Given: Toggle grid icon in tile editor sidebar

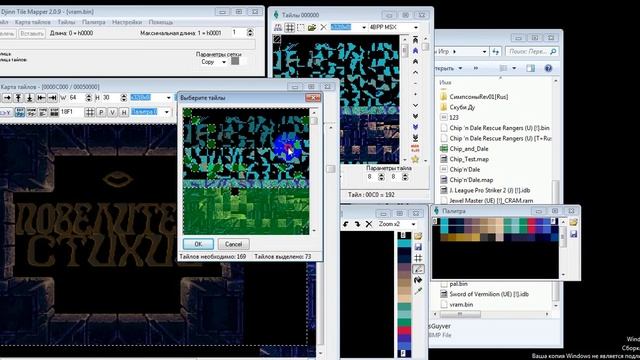Looking at the screenshot, I should pos(418,258).
